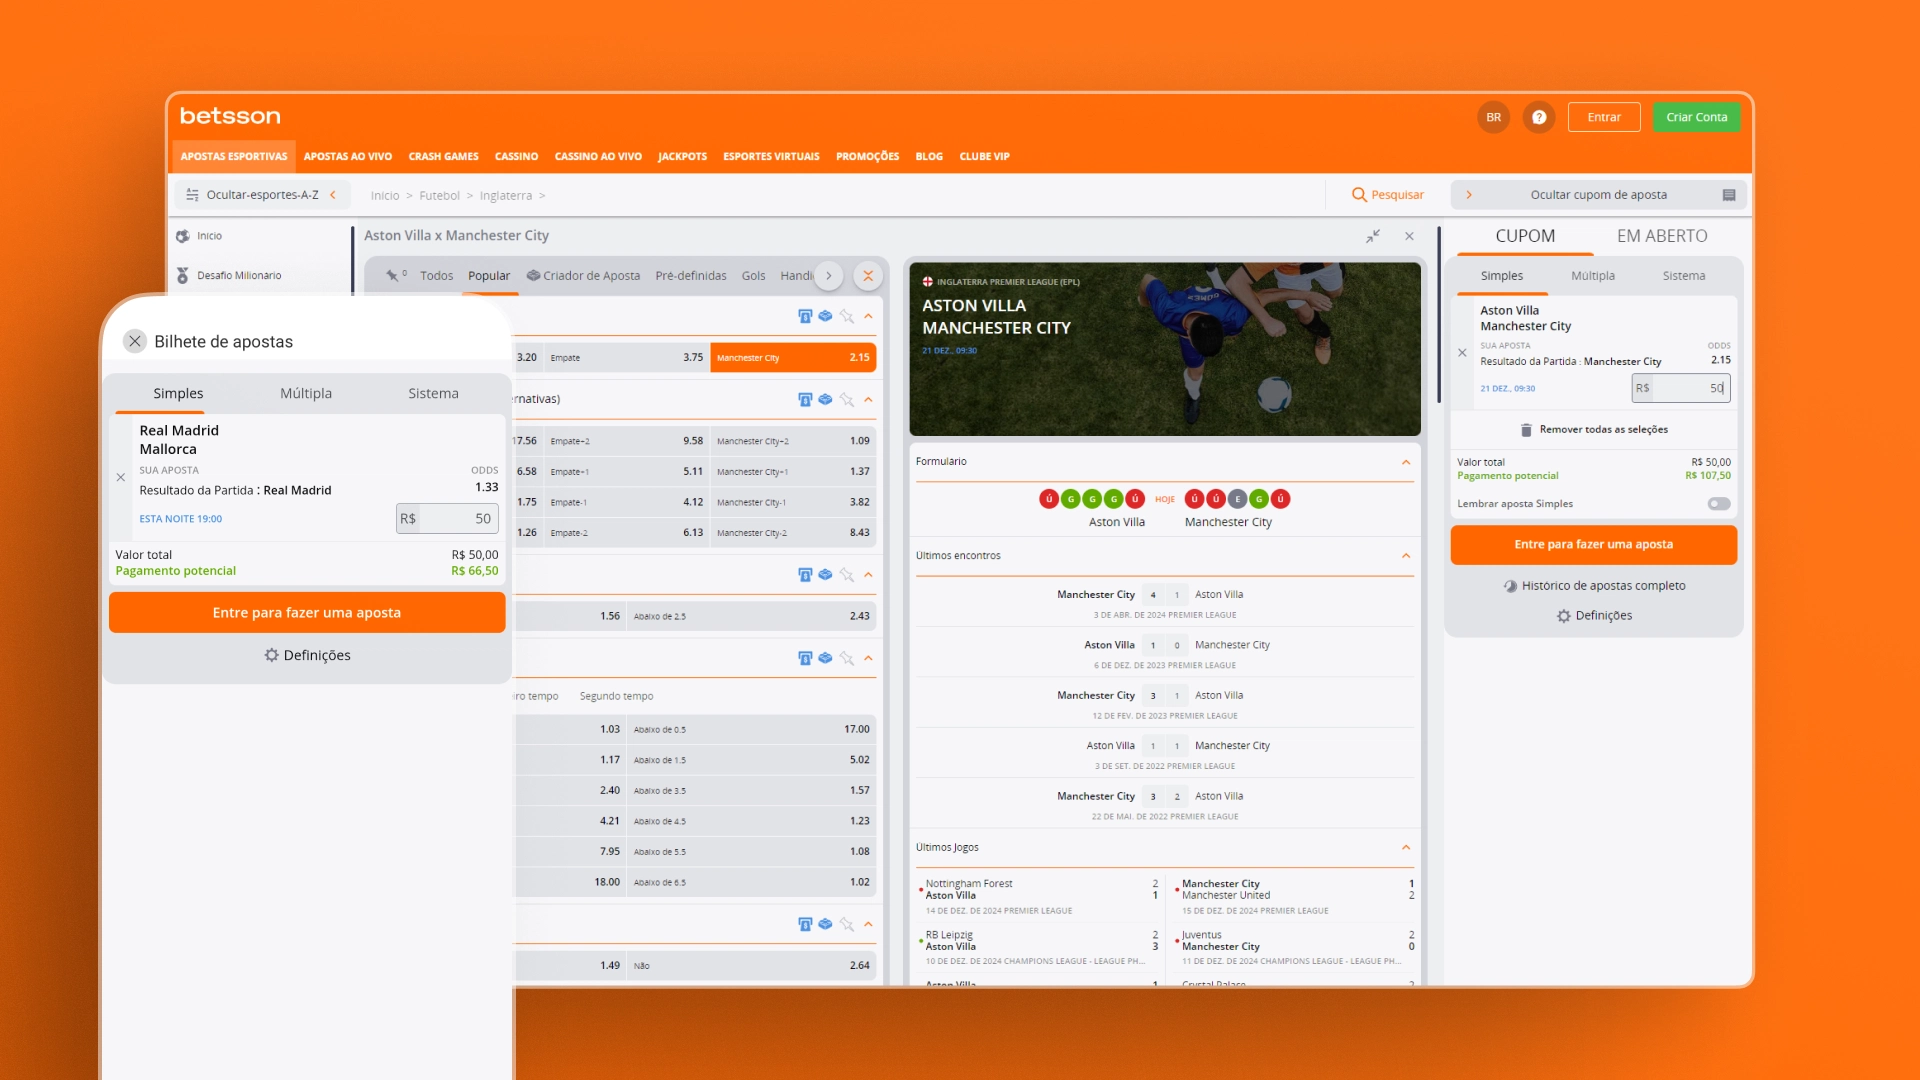This screenshot has width=1920, height=1080.
Task: Remove Aston Villa selection from Cupom
Action: pyautogui.click(x=1462, y=353)
